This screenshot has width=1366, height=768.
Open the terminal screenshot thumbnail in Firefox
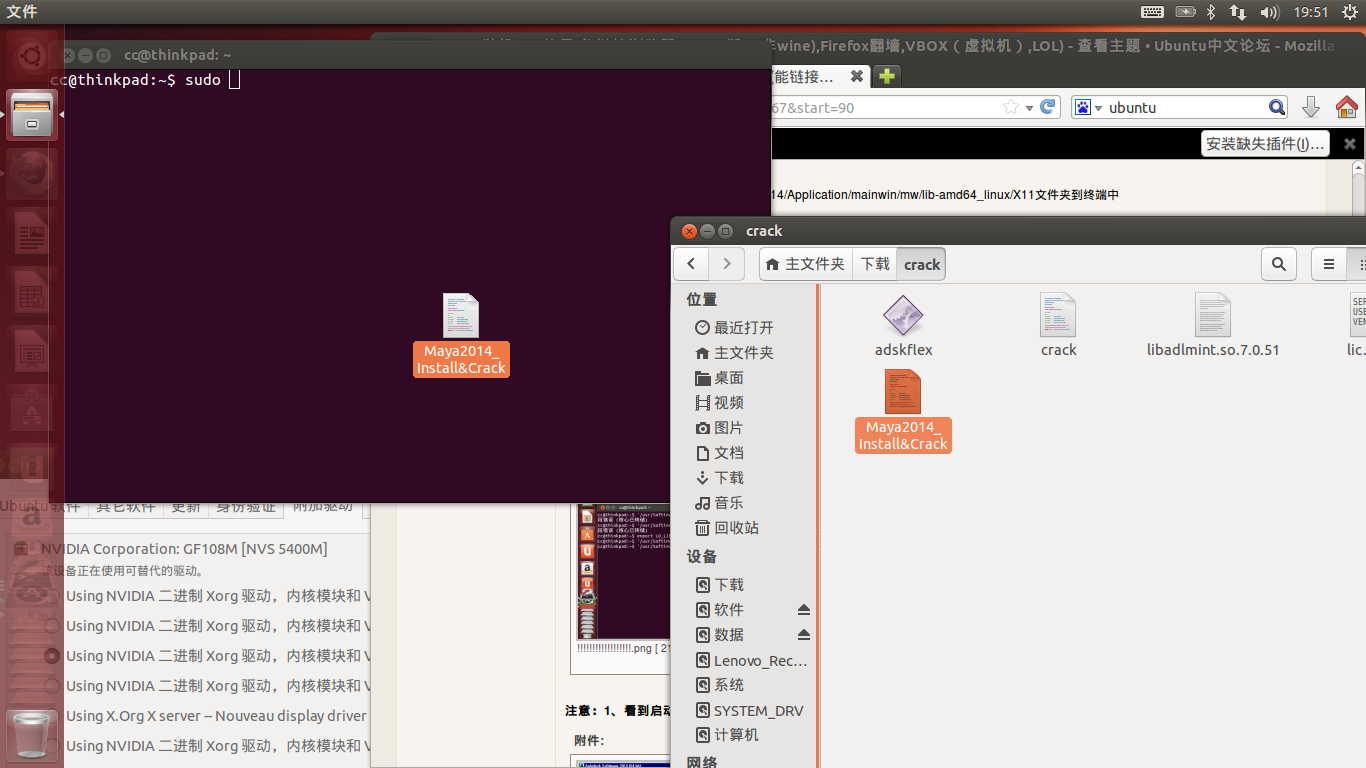click(x=623, y=571)
